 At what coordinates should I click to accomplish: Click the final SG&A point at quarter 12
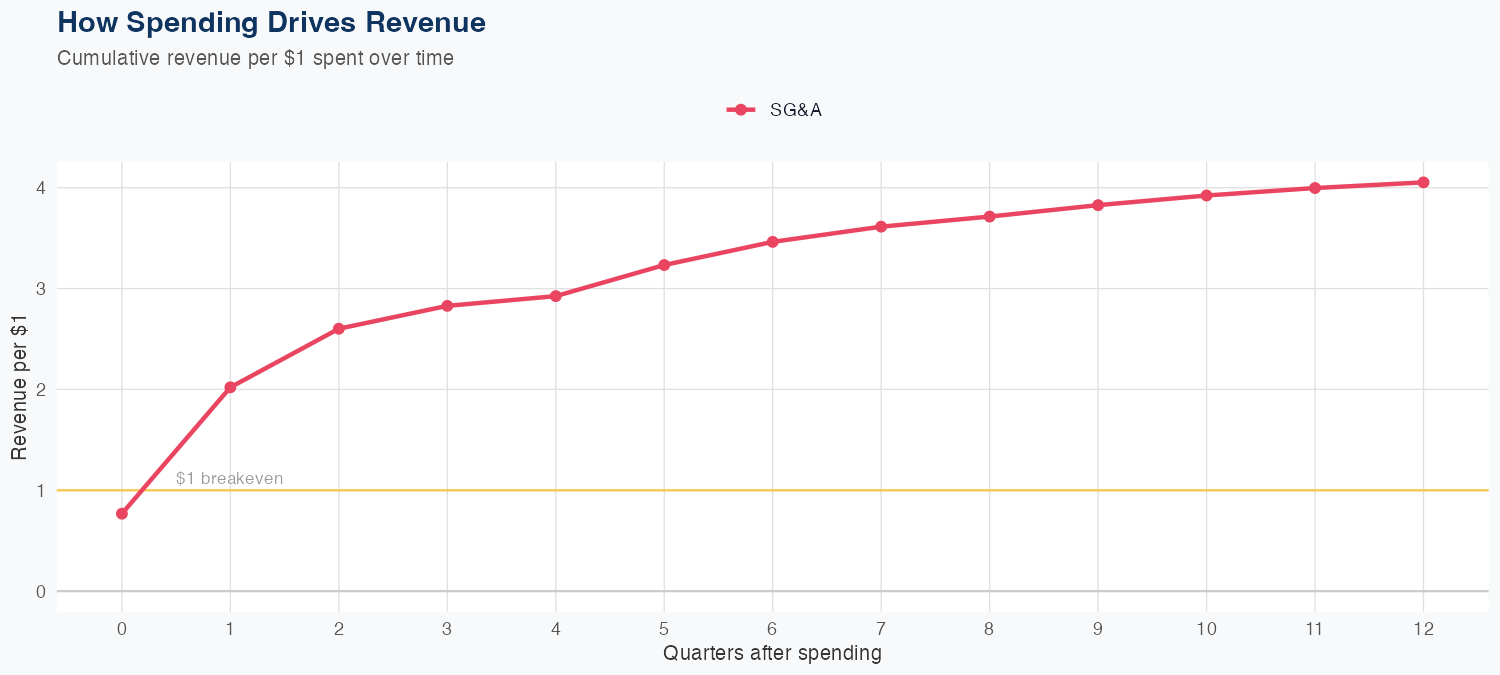(x=1423, y=182)
